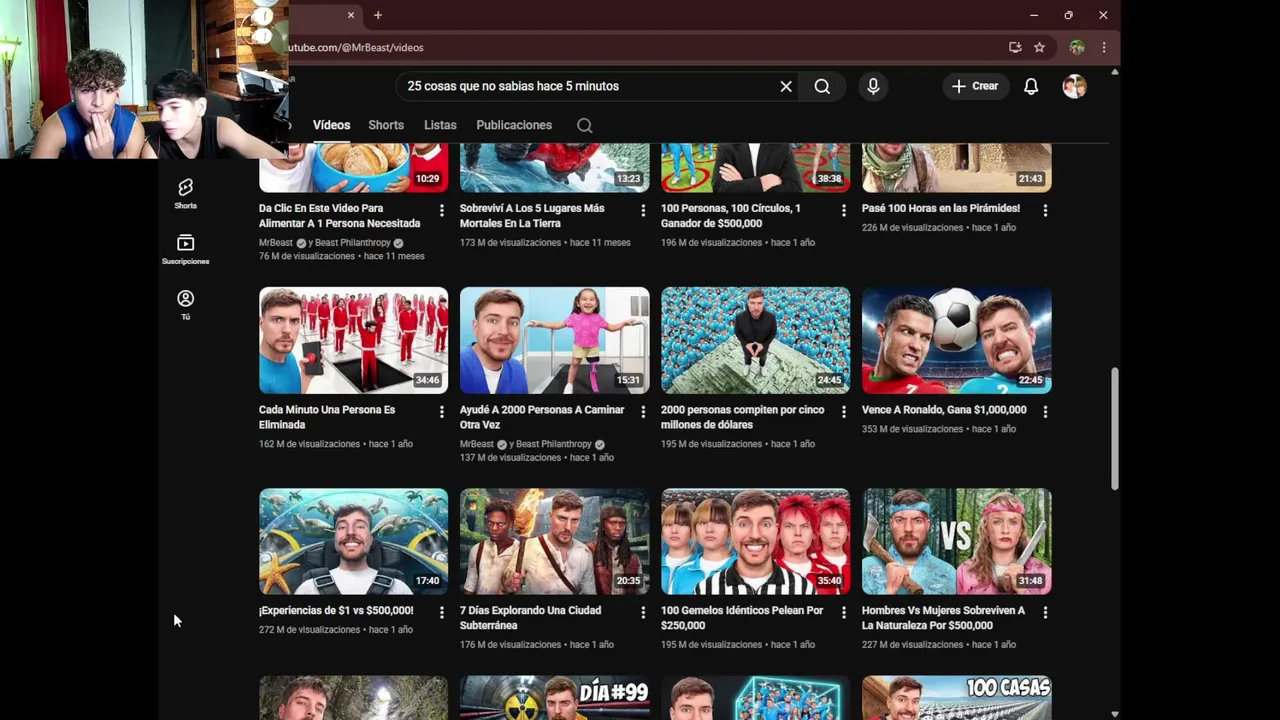The height and width of the screenshot is (720, 1280).
Task: Open options for 7 Días Explorando video
Action: tap(643, 612)
